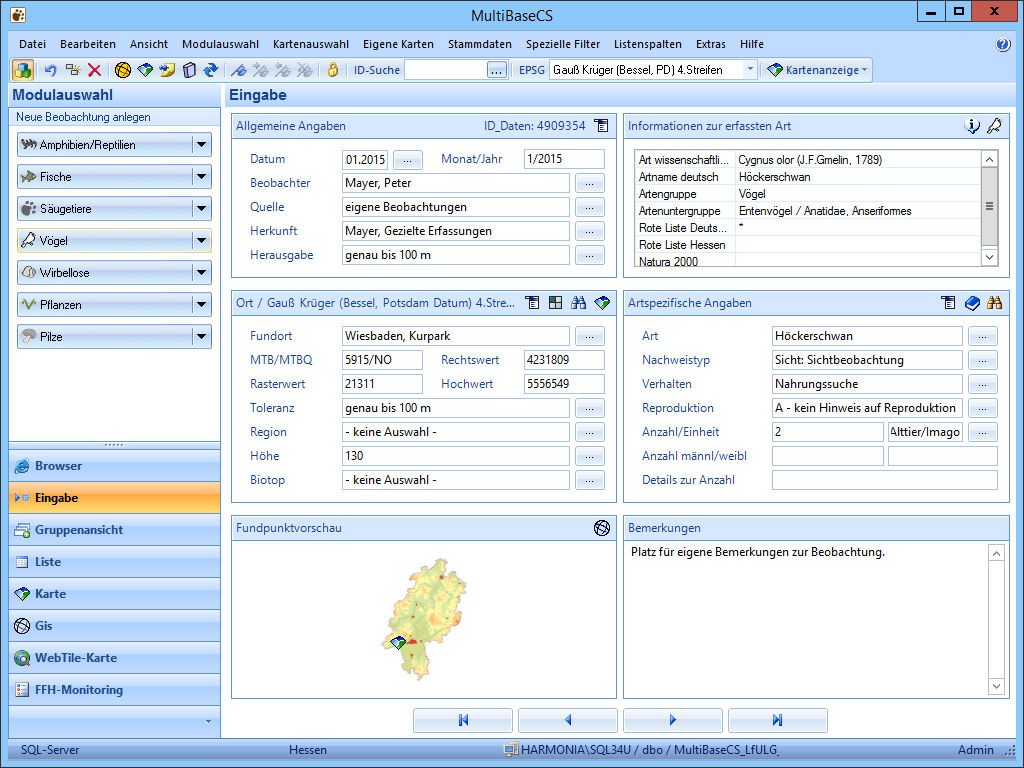Click the browse button next to Fundort
Image resolution: width=1024 pixels, height=768 pixels.
pyautogui.click(x=590, y=336)
